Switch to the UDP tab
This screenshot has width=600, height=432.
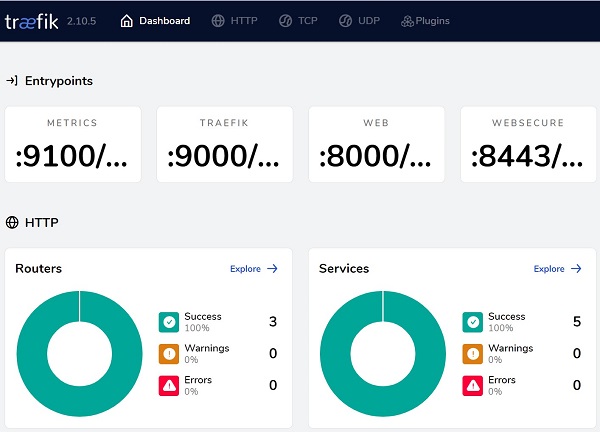pos(360,21)
